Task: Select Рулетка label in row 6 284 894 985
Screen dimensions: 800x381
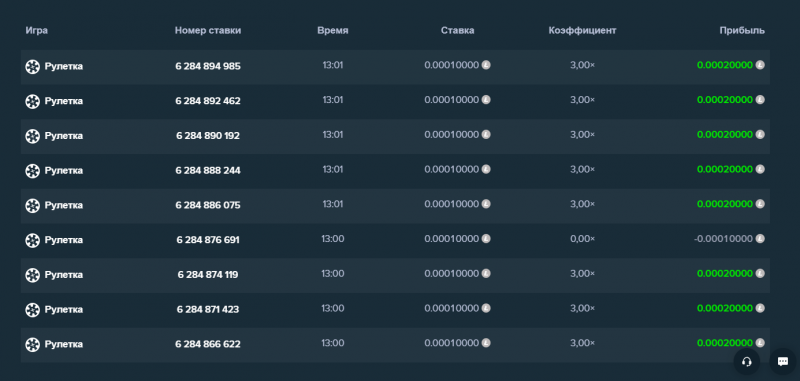Action: [x=64, y=66]
